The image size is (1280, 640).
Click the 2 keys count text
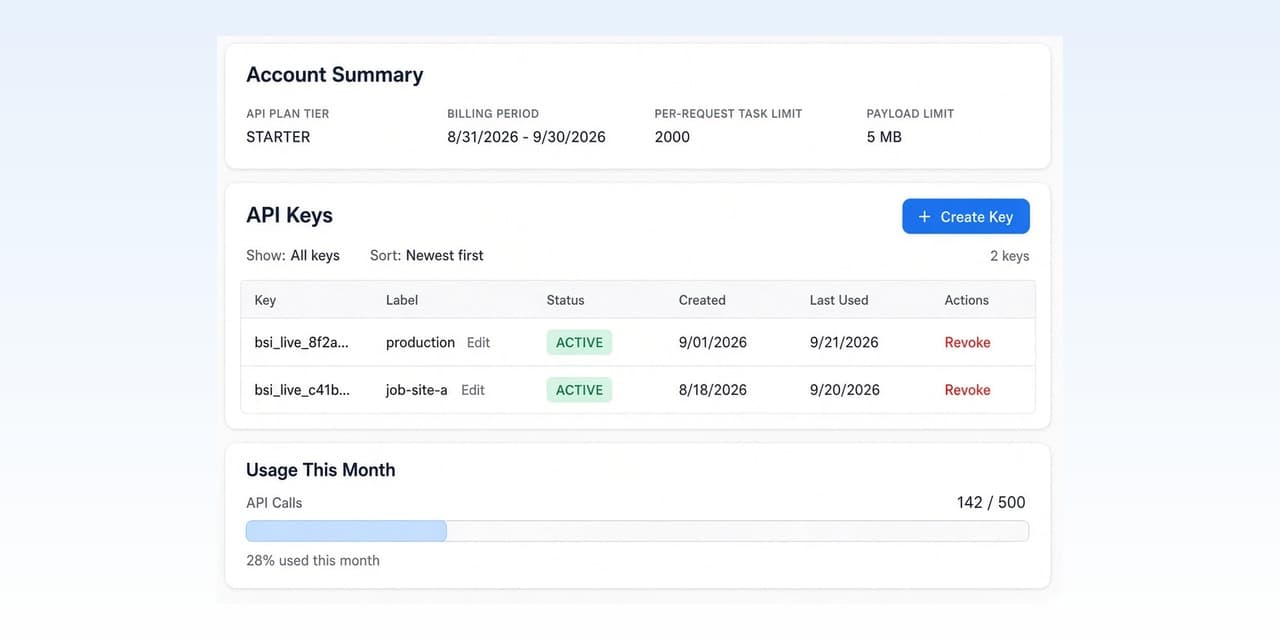tap(1010, 256)
